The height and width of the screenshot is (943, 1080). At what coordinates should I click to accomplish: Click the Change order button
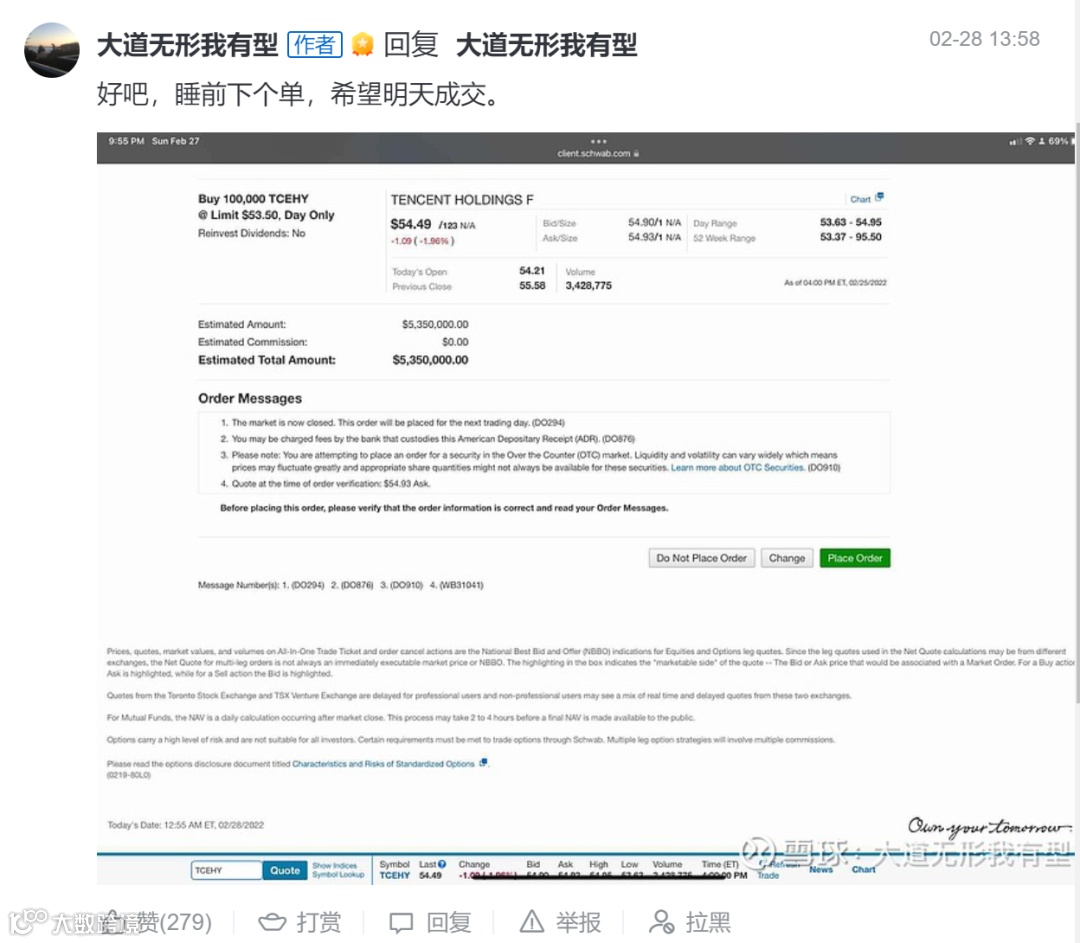pos(787,558)
